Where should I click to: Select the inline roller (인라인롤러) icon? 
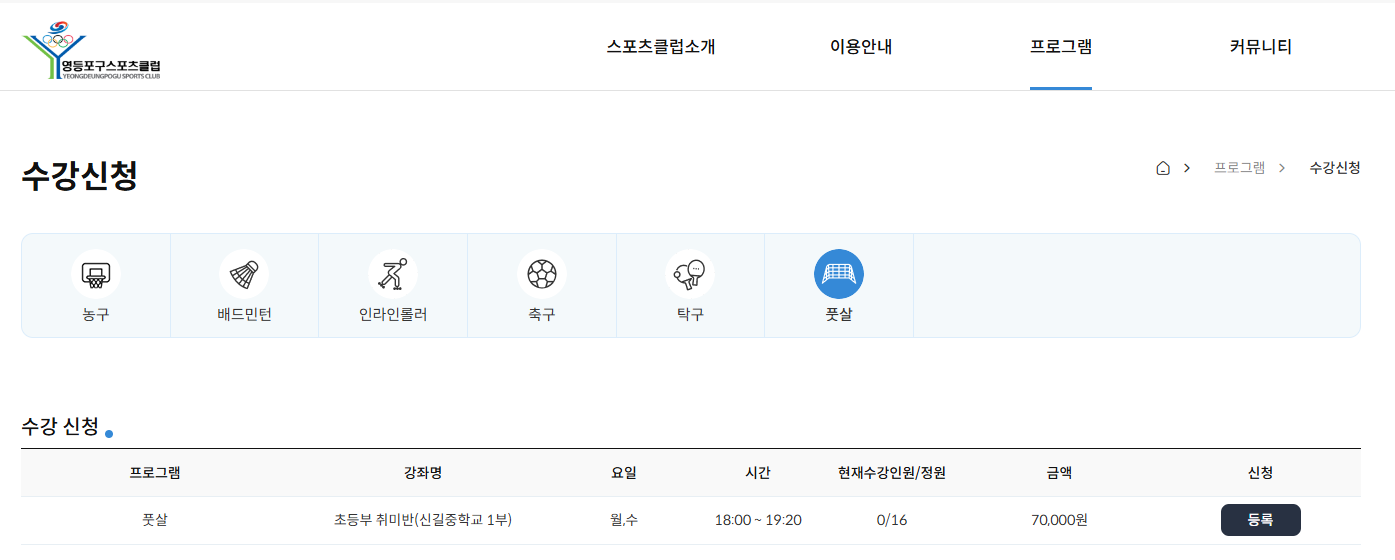393,274
